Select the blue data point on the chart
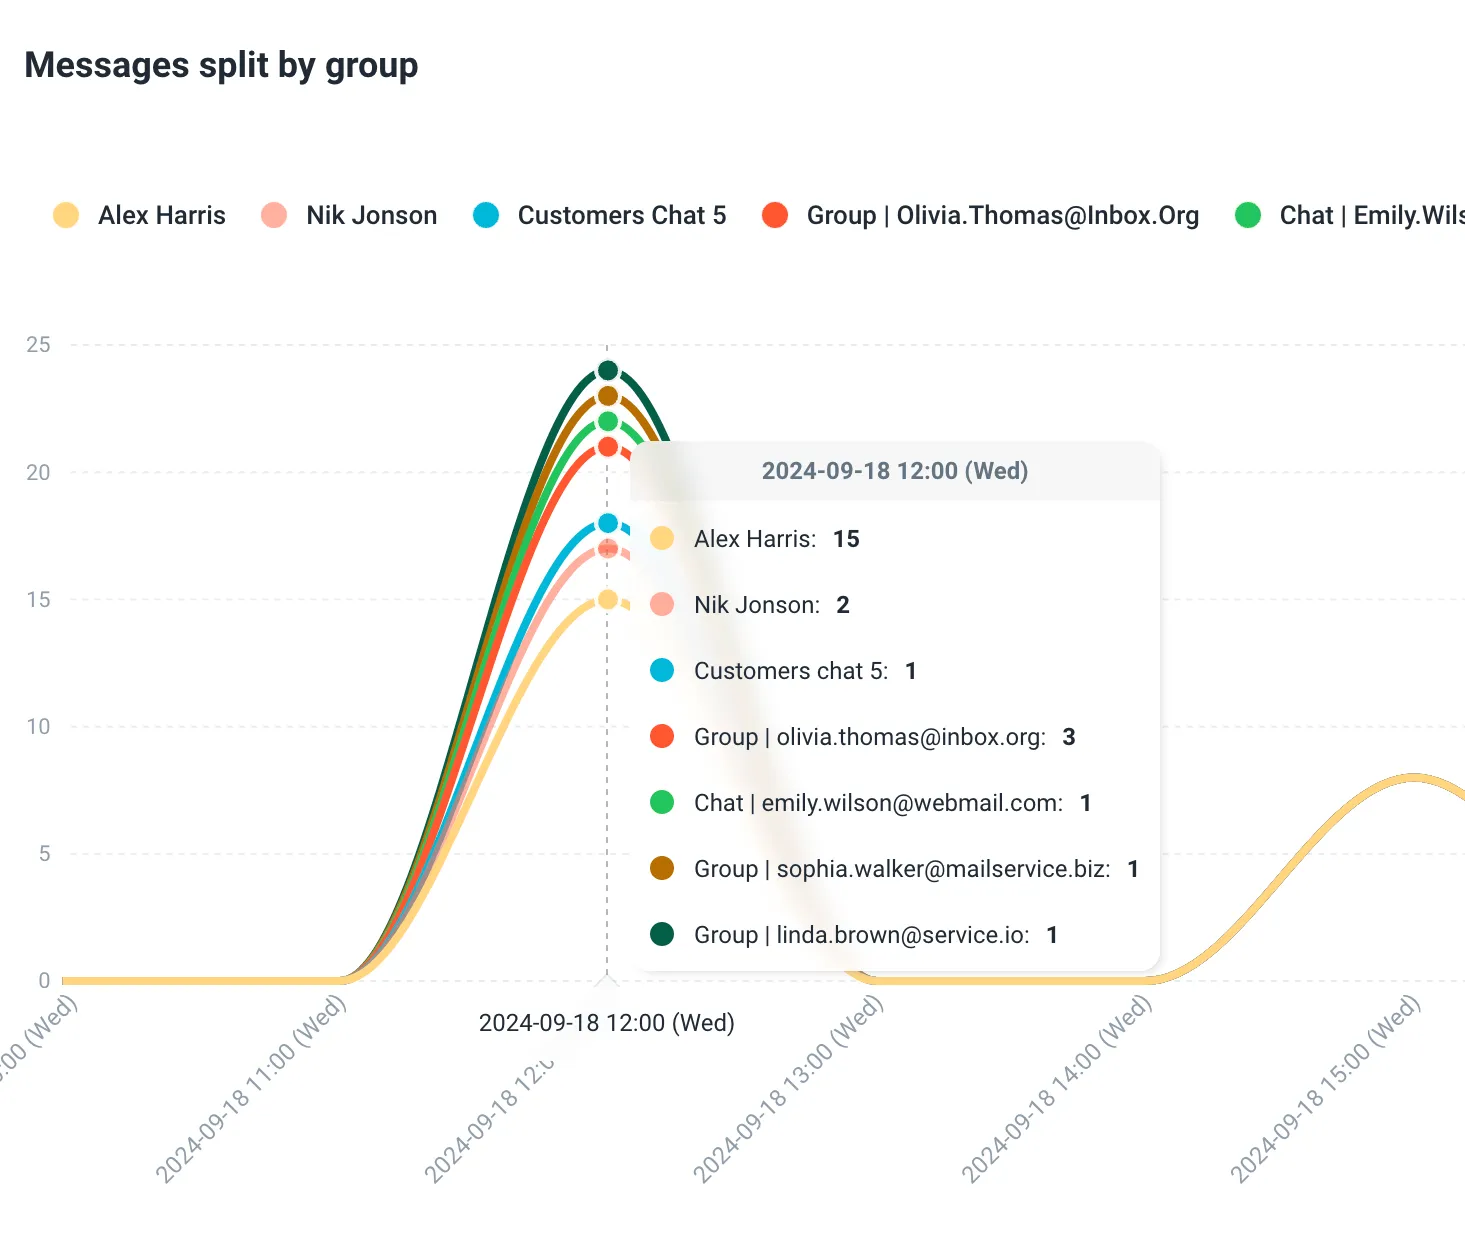 [608, 523]
